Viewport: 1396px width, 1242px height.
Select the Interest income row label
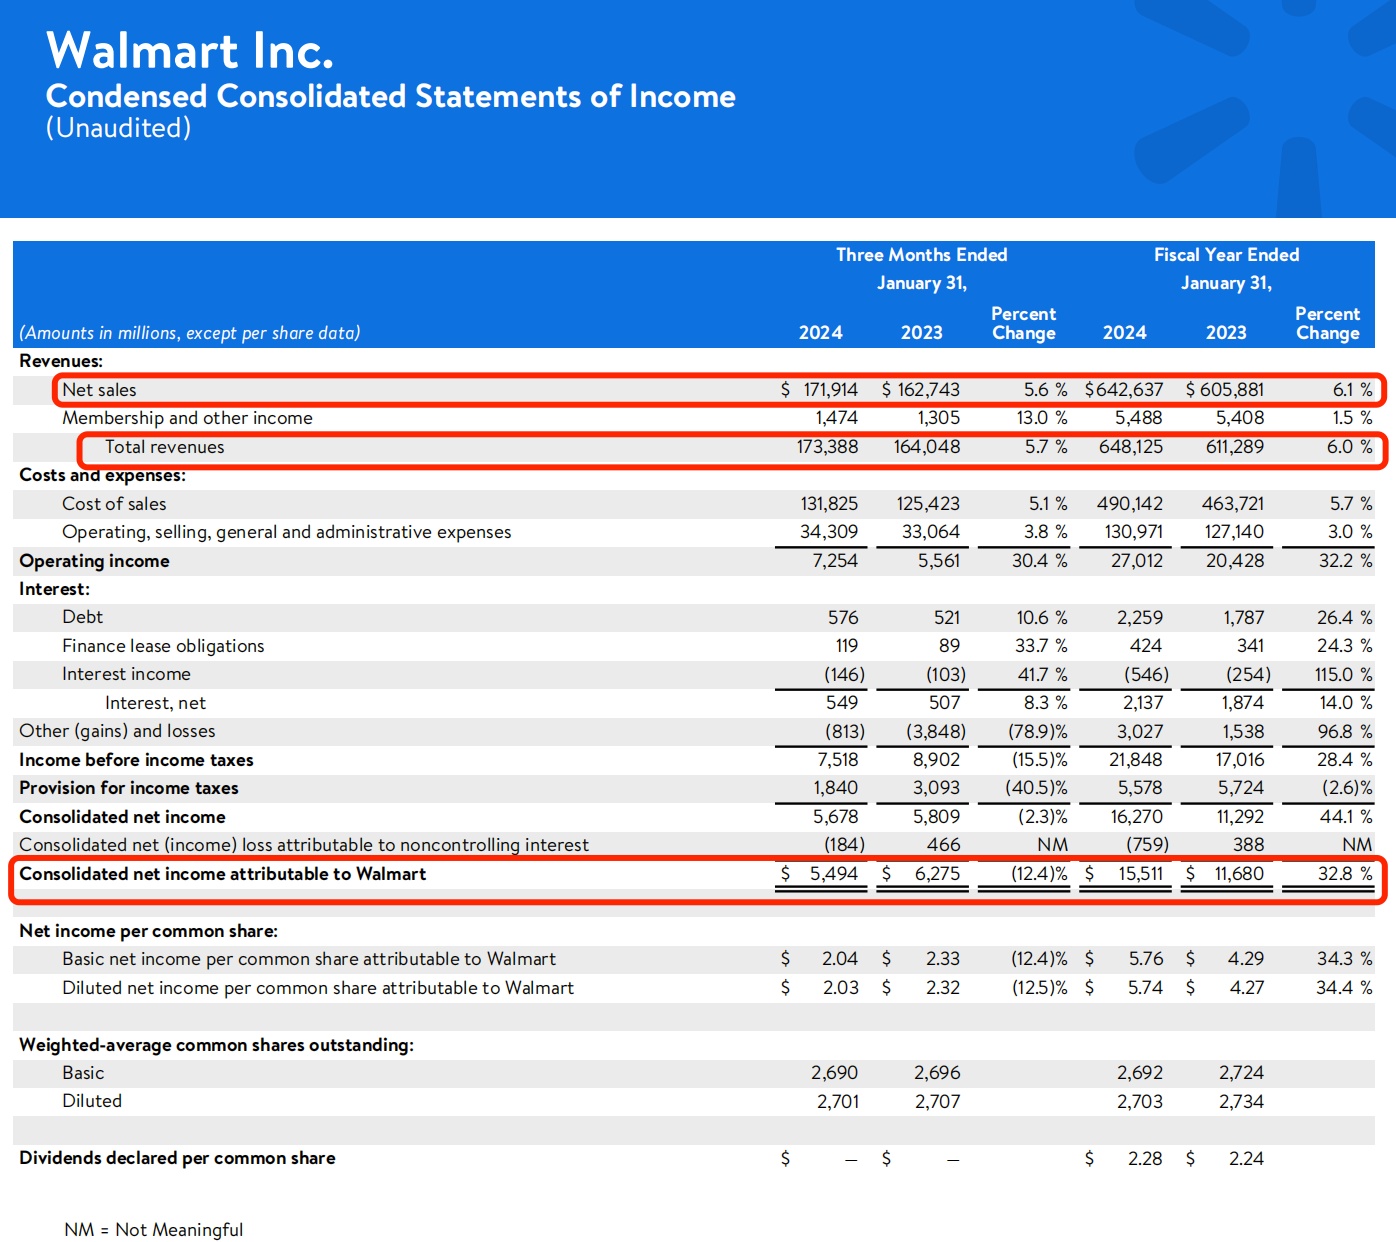coord(126,674)
